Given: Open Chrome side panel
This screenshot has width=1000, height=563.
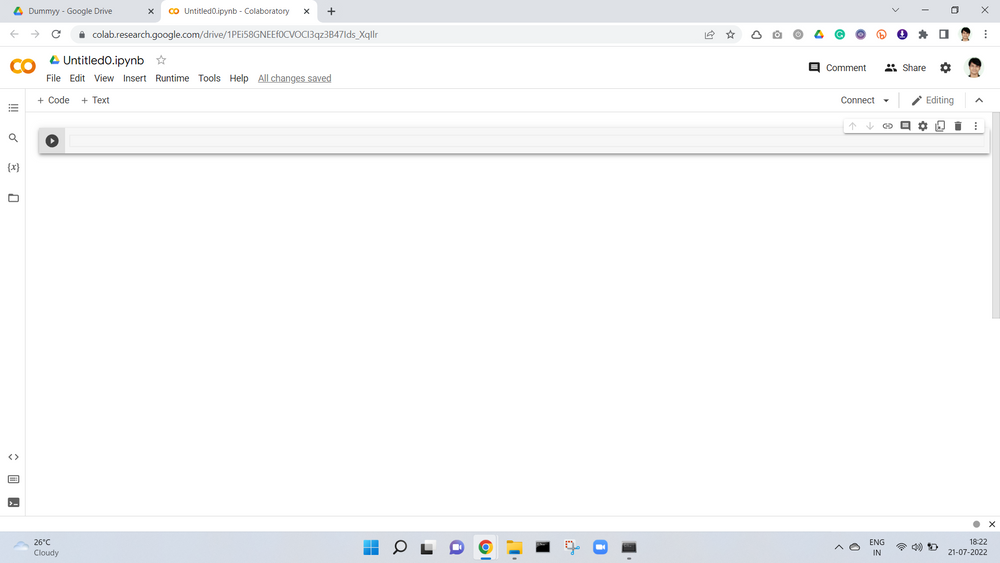Looking at the screenshot, I should click(x=944, y=34).
